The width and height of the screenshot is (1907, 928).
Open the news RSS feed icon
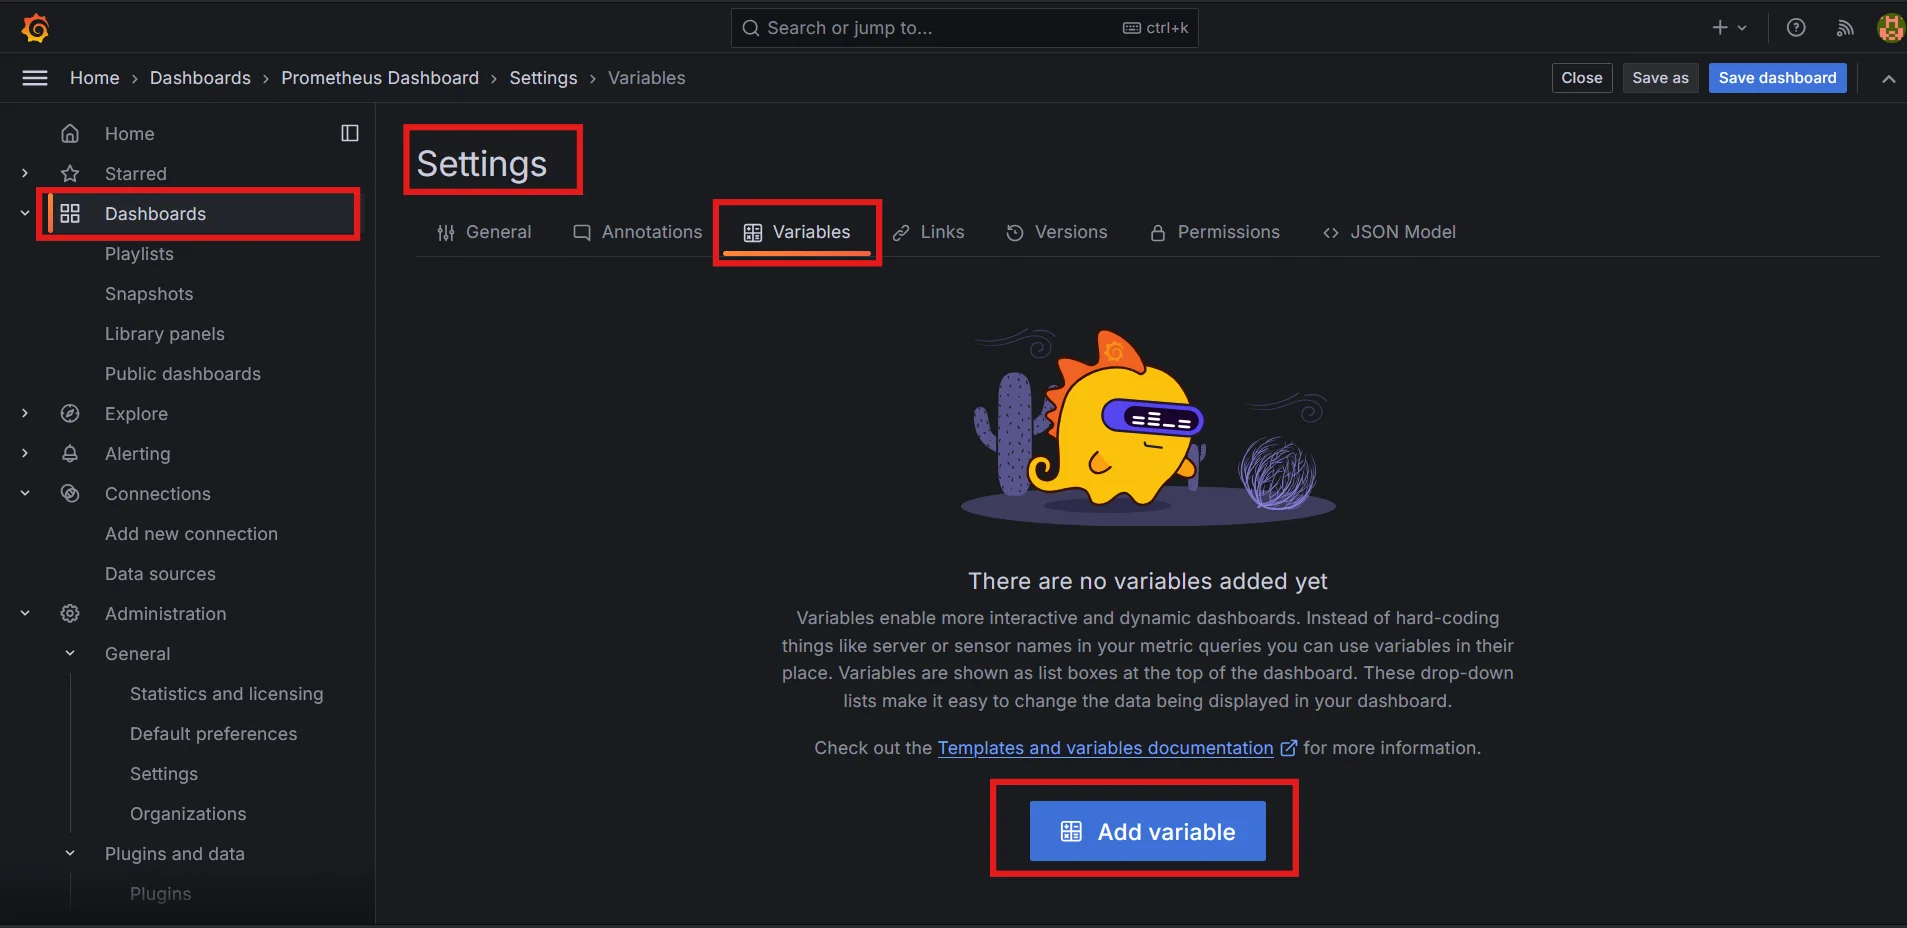pyautogui.click(x=1845, y=28)
